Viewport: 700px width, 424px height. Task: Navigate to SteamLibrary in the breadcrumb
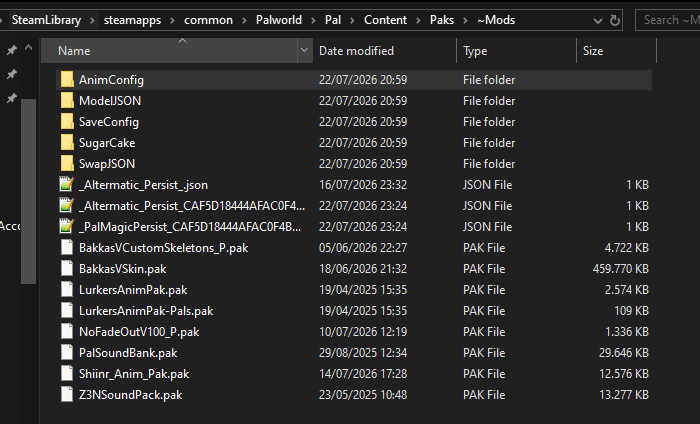click(x=46, y=20)
